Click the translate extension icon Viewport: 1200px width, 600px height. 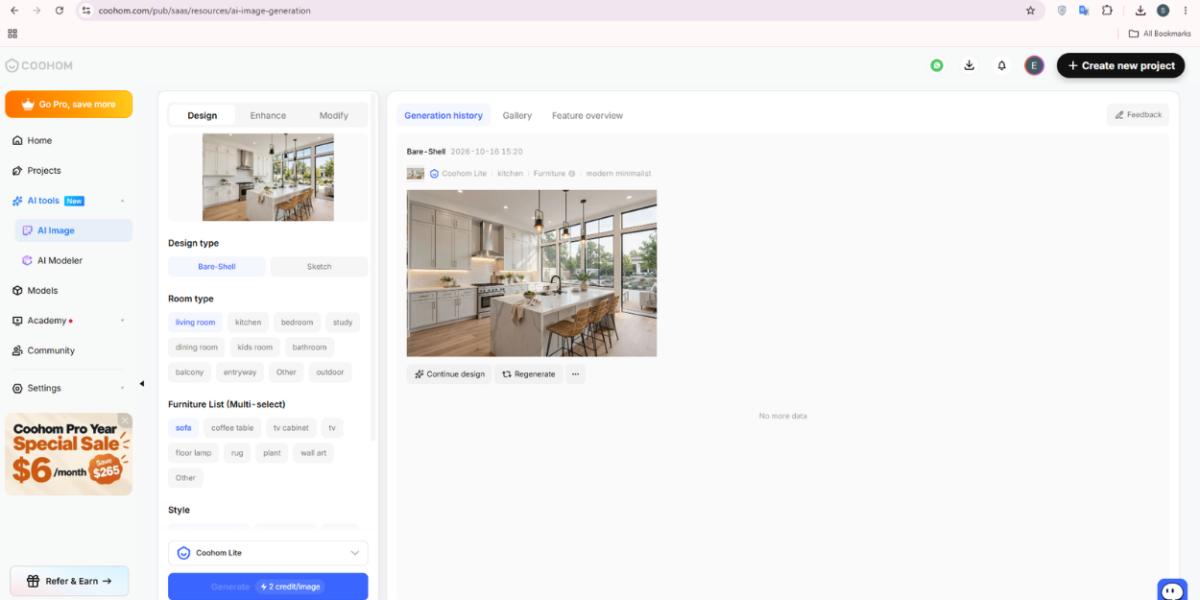pos(1084,10)
